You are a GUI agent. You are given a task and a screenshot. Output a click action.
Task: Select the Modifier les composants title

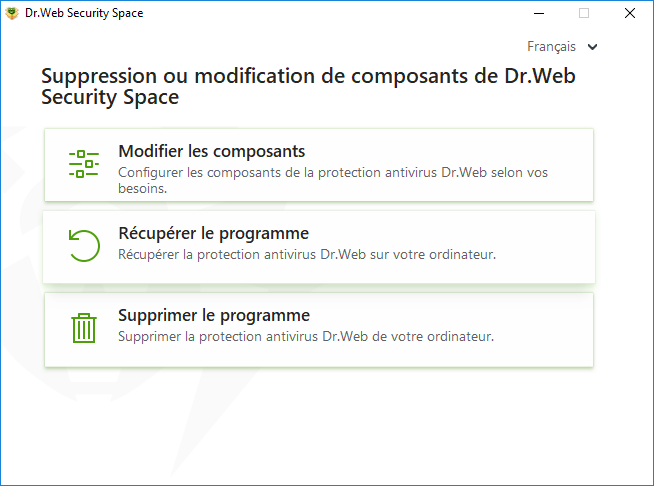[x=211, y=151]
